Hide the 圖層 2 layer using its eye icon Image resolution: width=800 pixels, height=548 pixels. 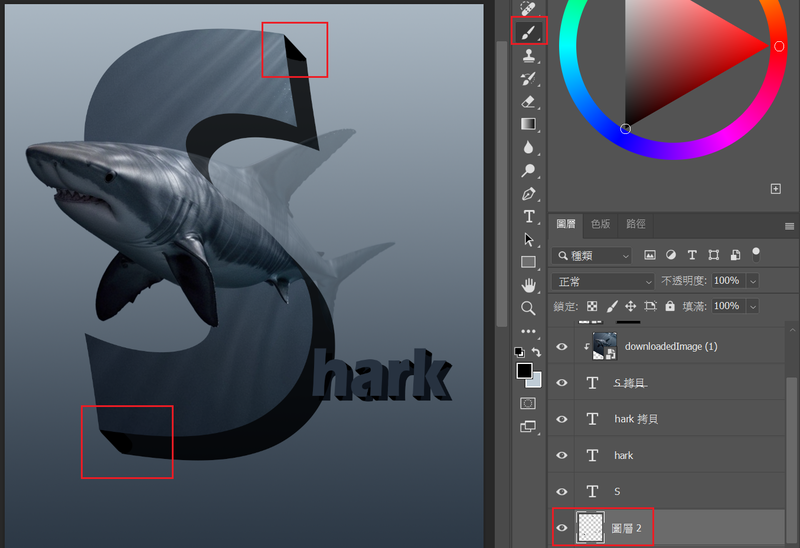pos(562,528)
